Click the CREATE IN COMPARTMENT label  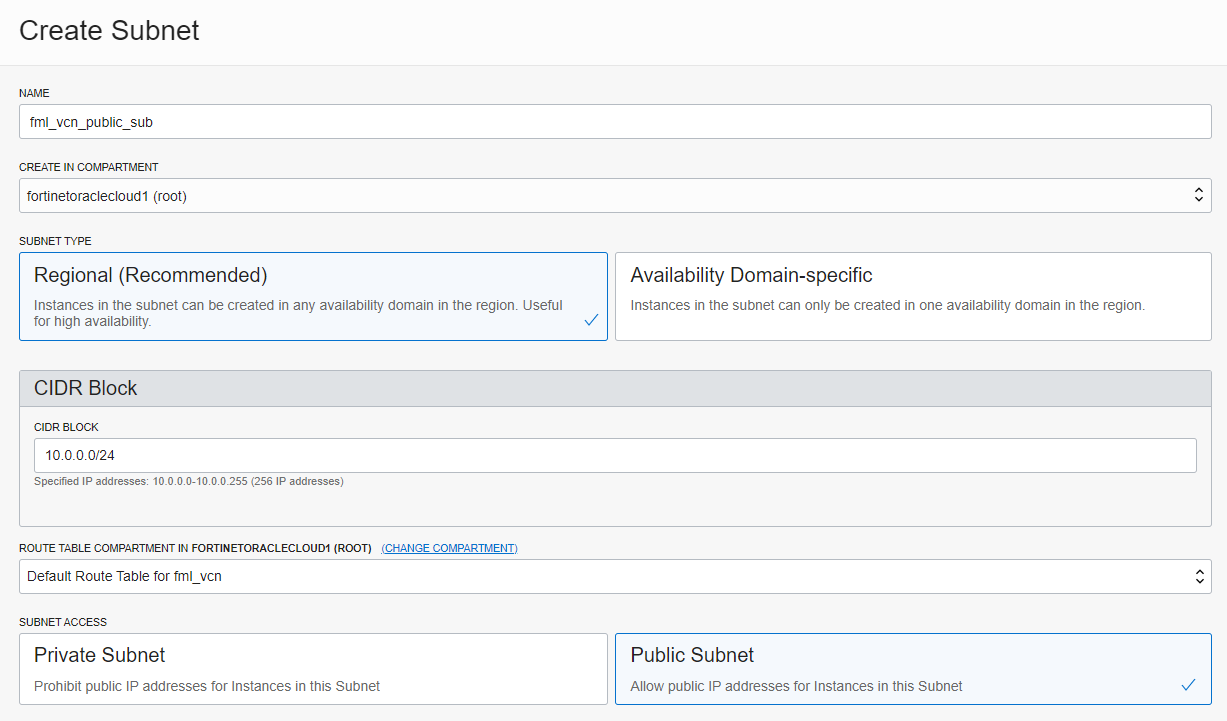tap(89, 167)
